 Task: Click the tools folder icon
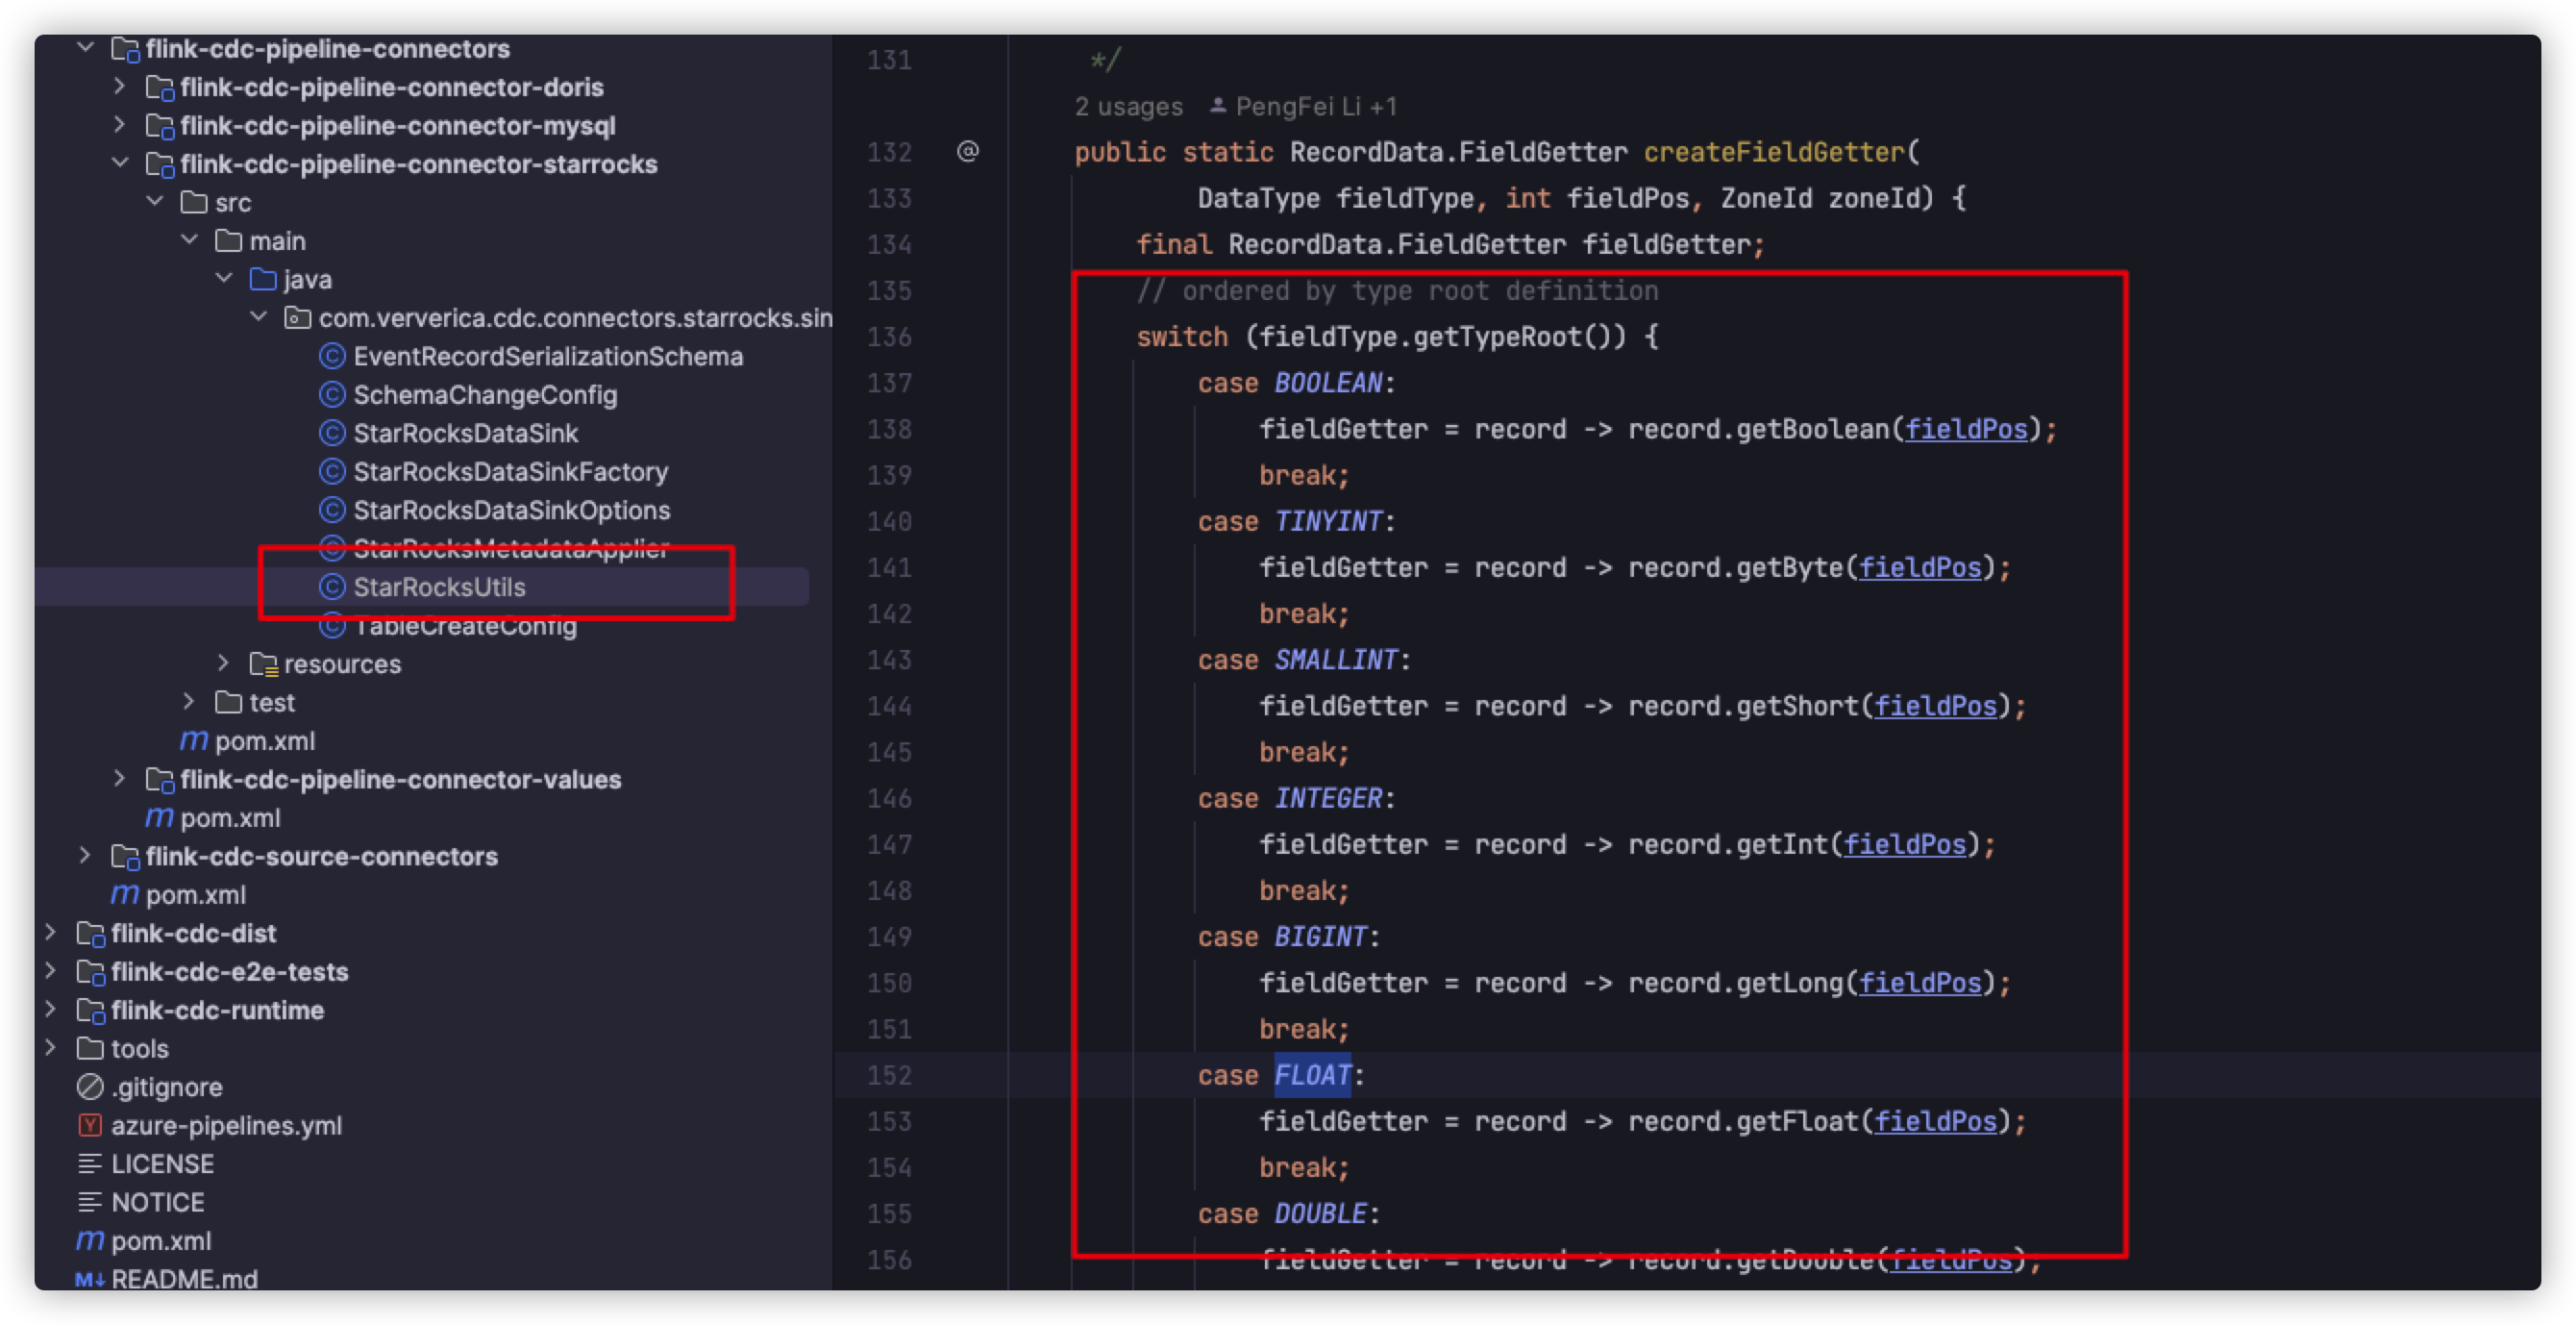[x=90, y=1048]
